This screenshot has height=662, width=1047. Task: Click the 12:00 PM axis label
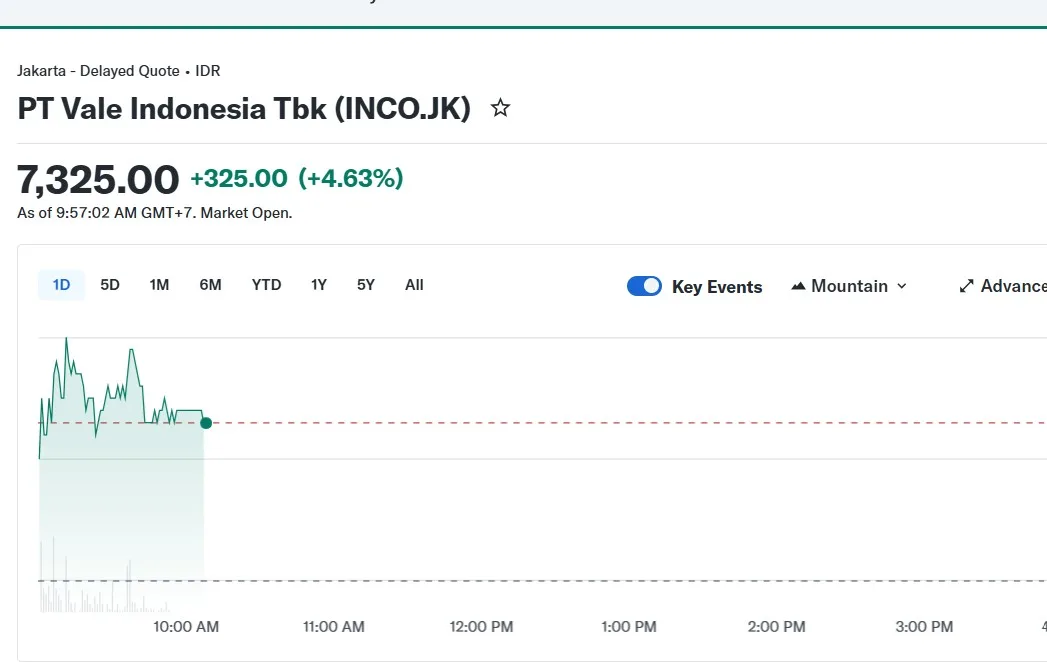pos(481,627)
